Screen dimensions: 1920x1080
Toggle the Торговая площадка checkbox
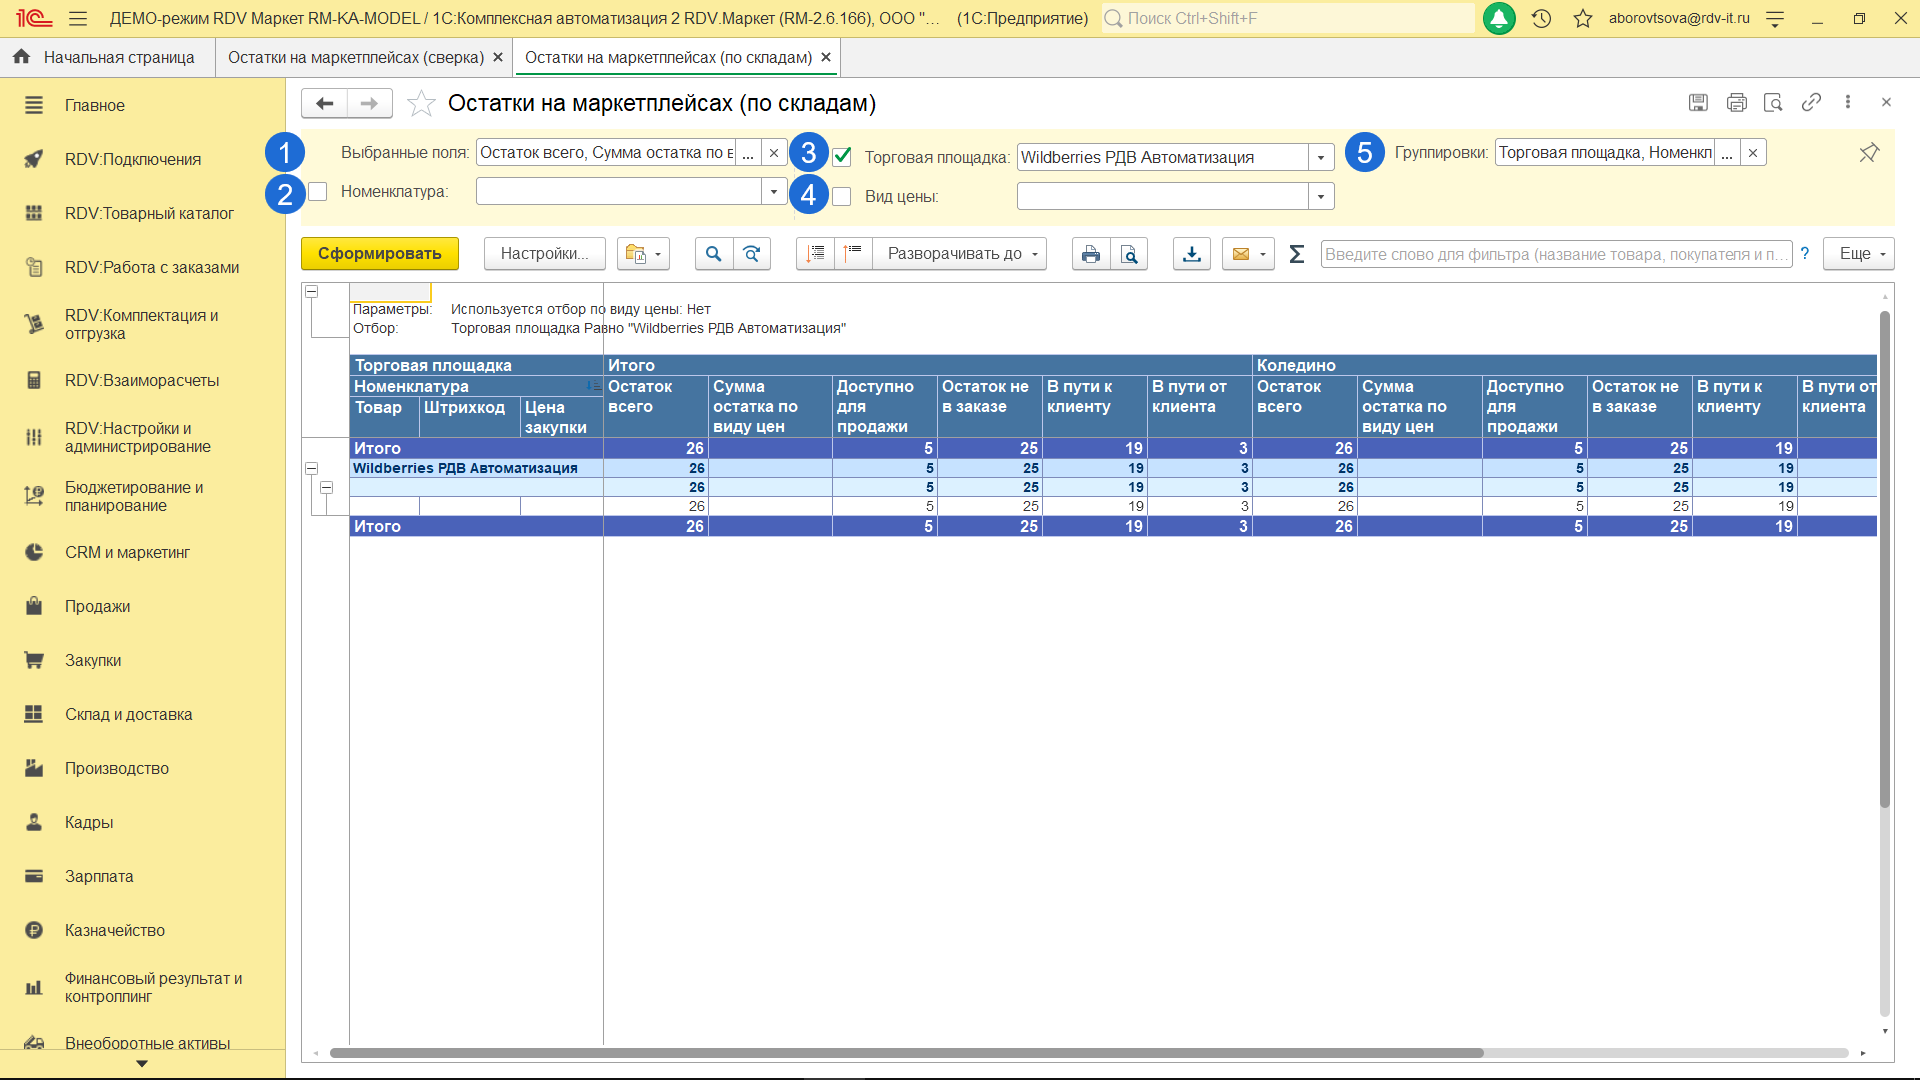pyautogui.click(x=842, y=157)
